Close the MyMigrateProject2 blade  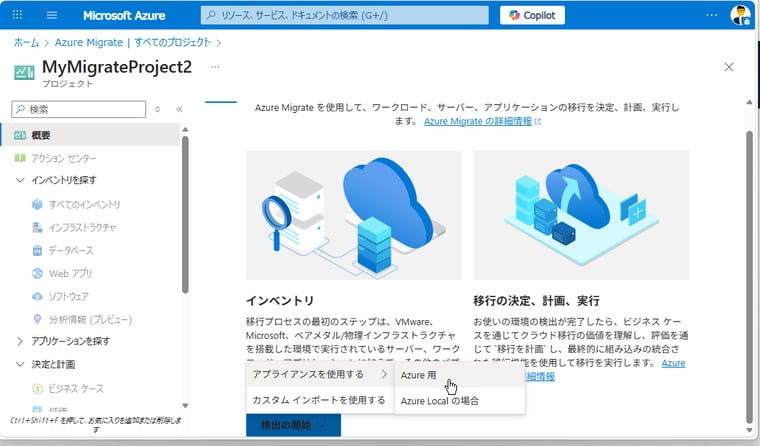point(728,67)
